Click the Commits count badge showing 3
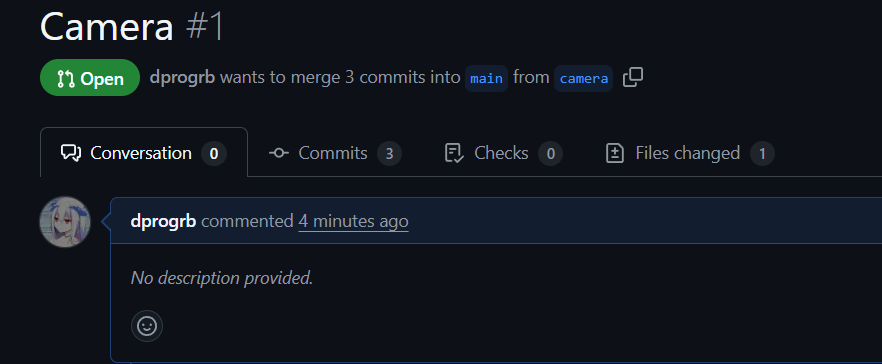The width and height of the screenshot is (882, 364). coord(389,154)
